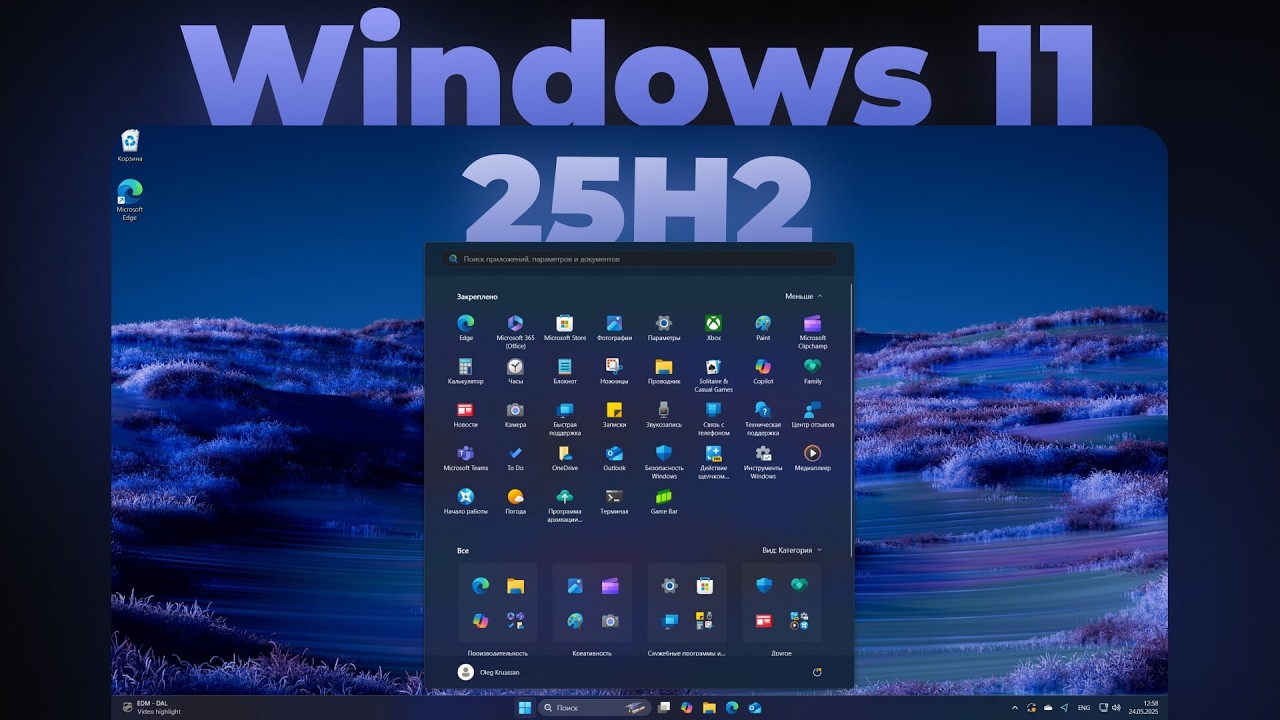Image resolution: width=1280 pixels, height=720 pixels.
Task: Open Copilot from the taskbar
Action: pos(686,708)
